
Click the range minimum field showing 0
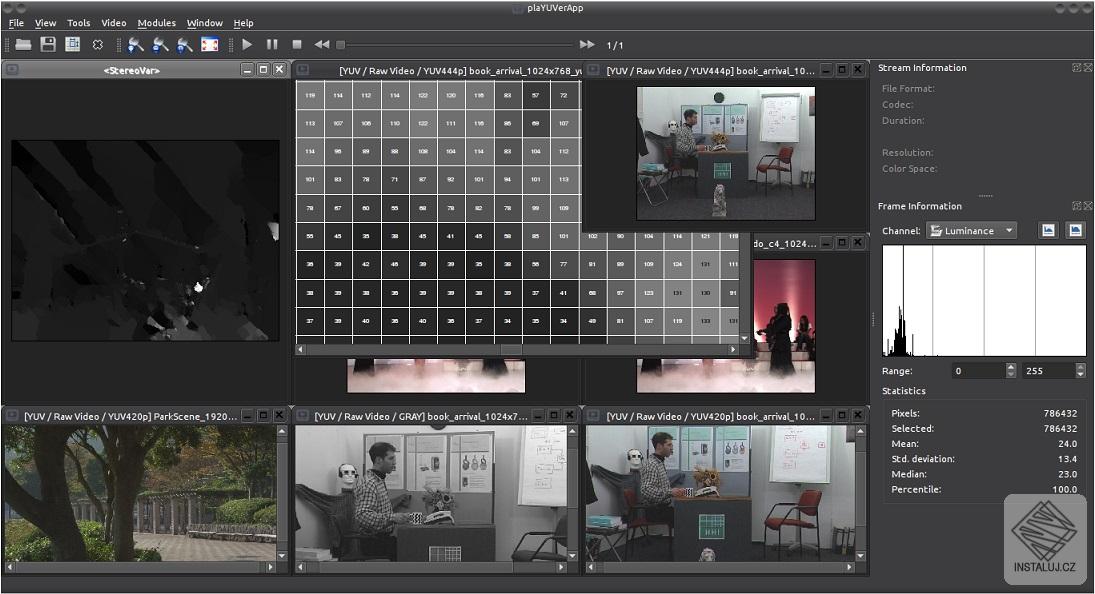point(978,371)
